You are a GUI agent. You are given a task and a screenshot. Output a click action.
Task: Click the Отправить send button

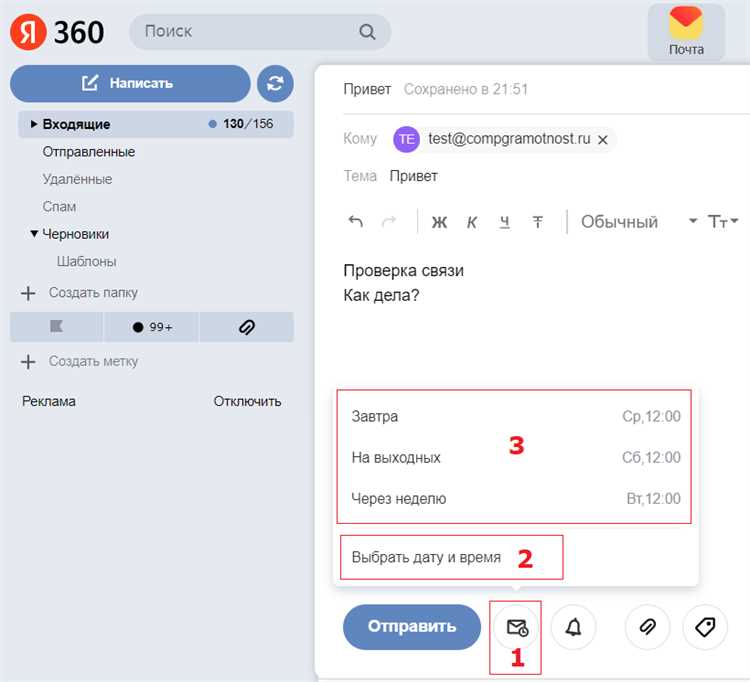(x=412, y=627)
